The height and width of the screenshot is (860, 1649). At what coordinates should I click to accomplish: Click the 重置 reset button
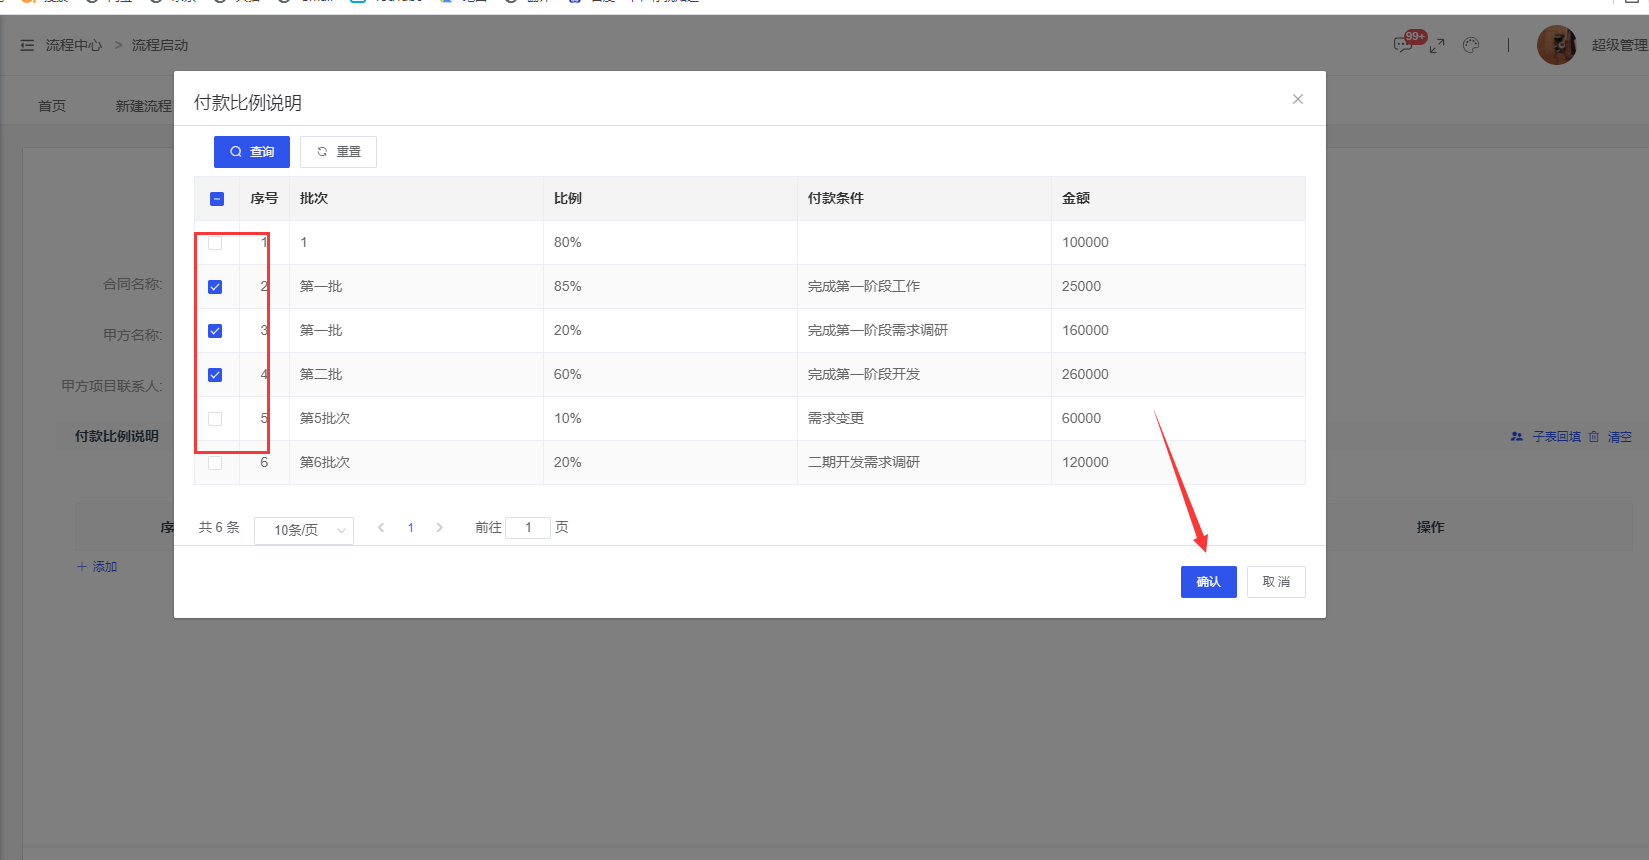click(338, 152)
